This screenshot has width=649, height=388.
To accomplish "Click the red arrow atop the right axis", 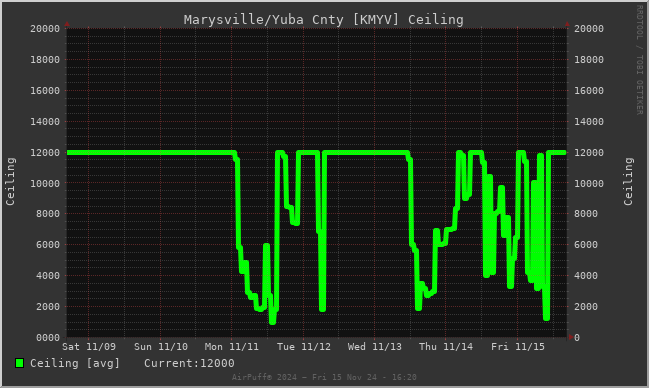I will click(567, 24).
